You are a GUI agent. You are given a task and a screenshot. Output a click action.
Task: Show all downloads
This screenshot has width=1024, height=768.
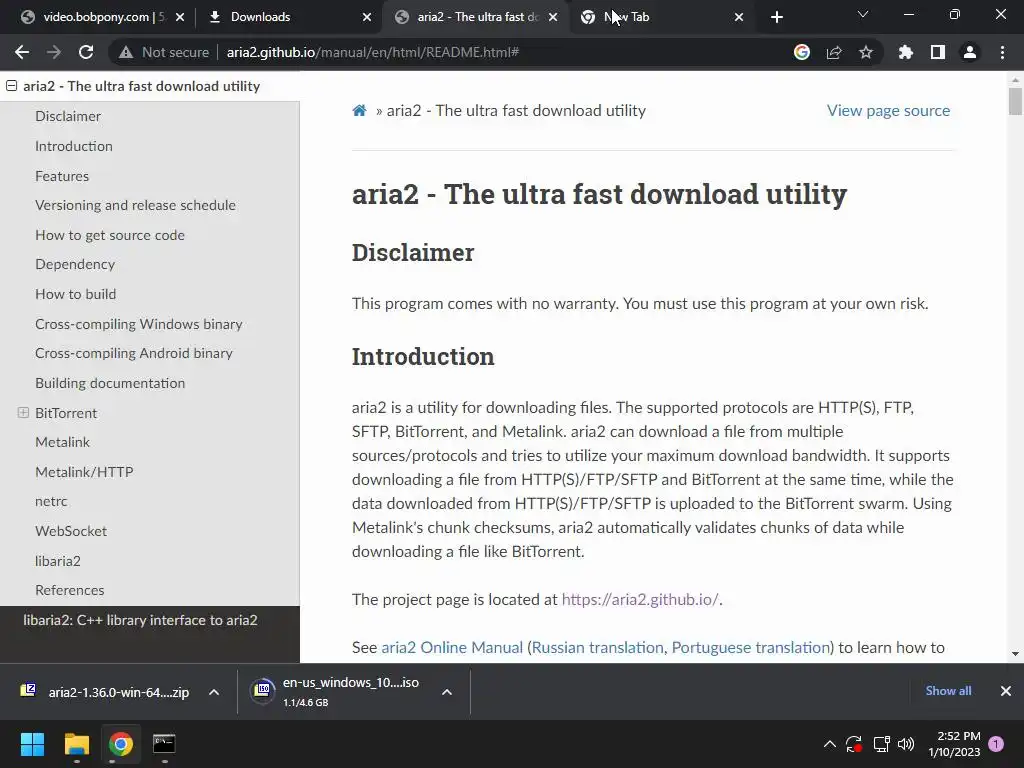948,691
